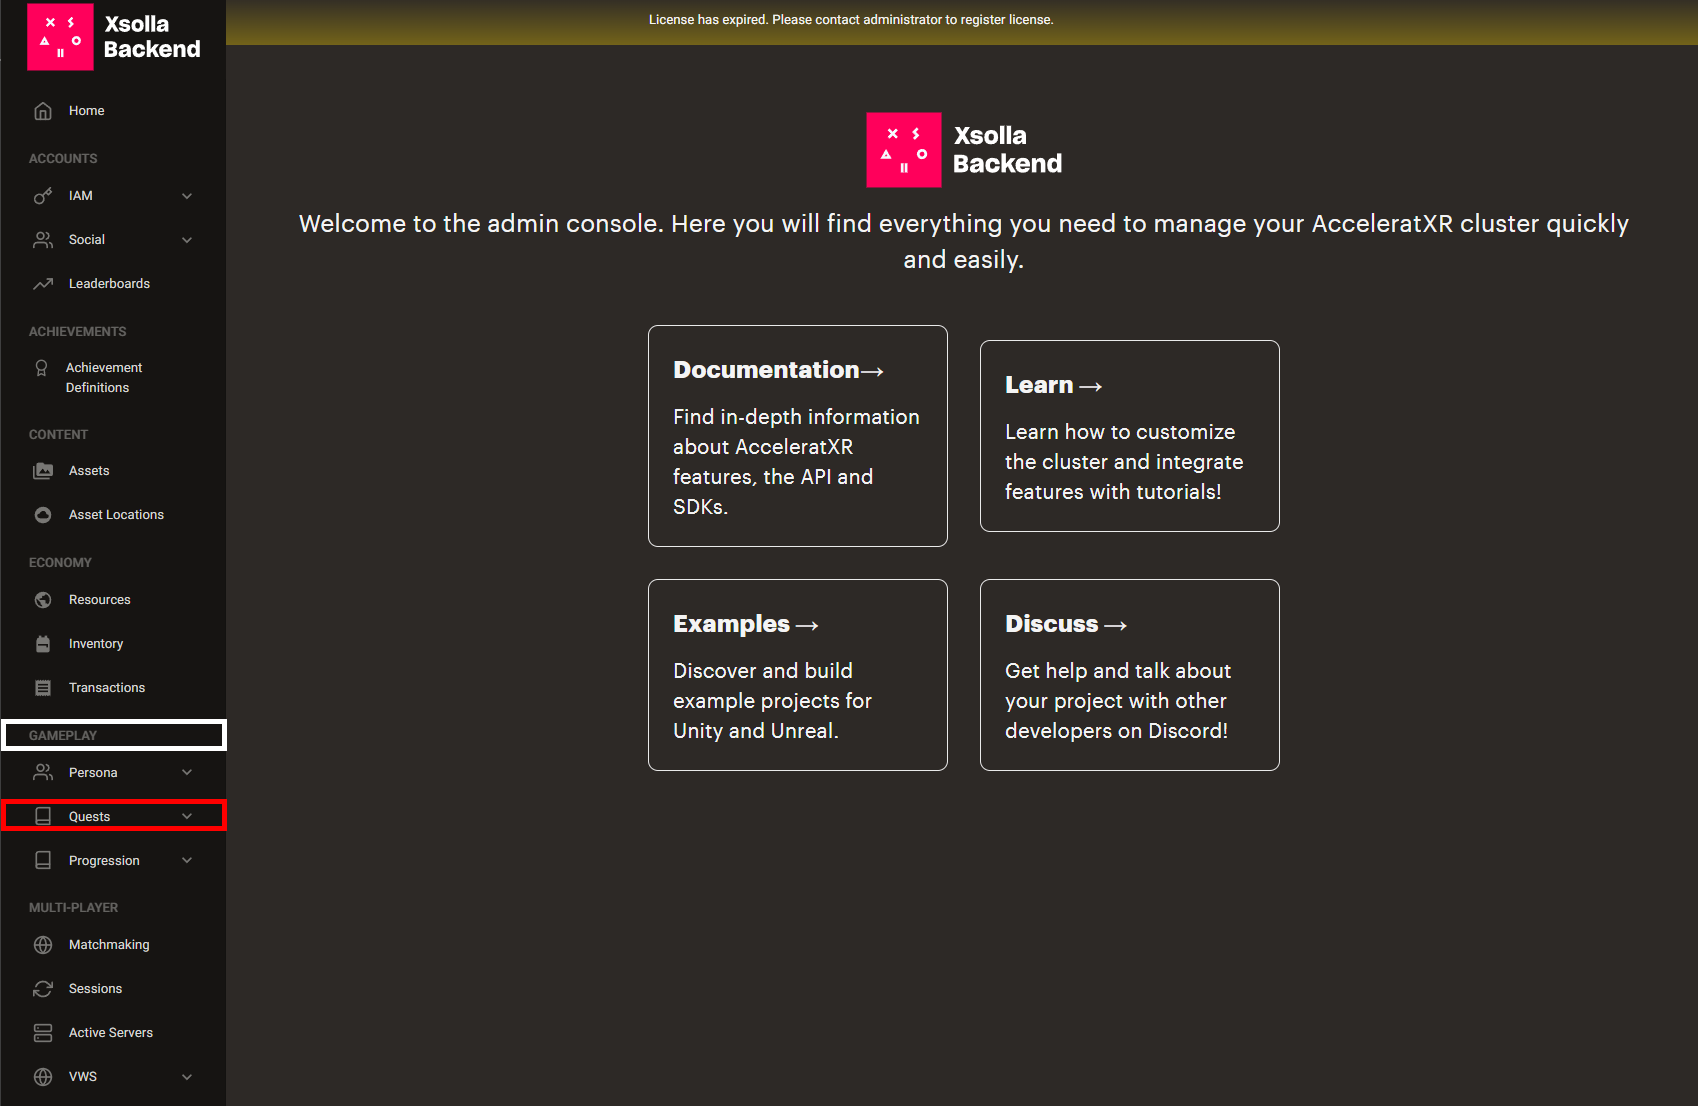Click the ACHIEVEMENTS section heading

click(x=78, y=332)
